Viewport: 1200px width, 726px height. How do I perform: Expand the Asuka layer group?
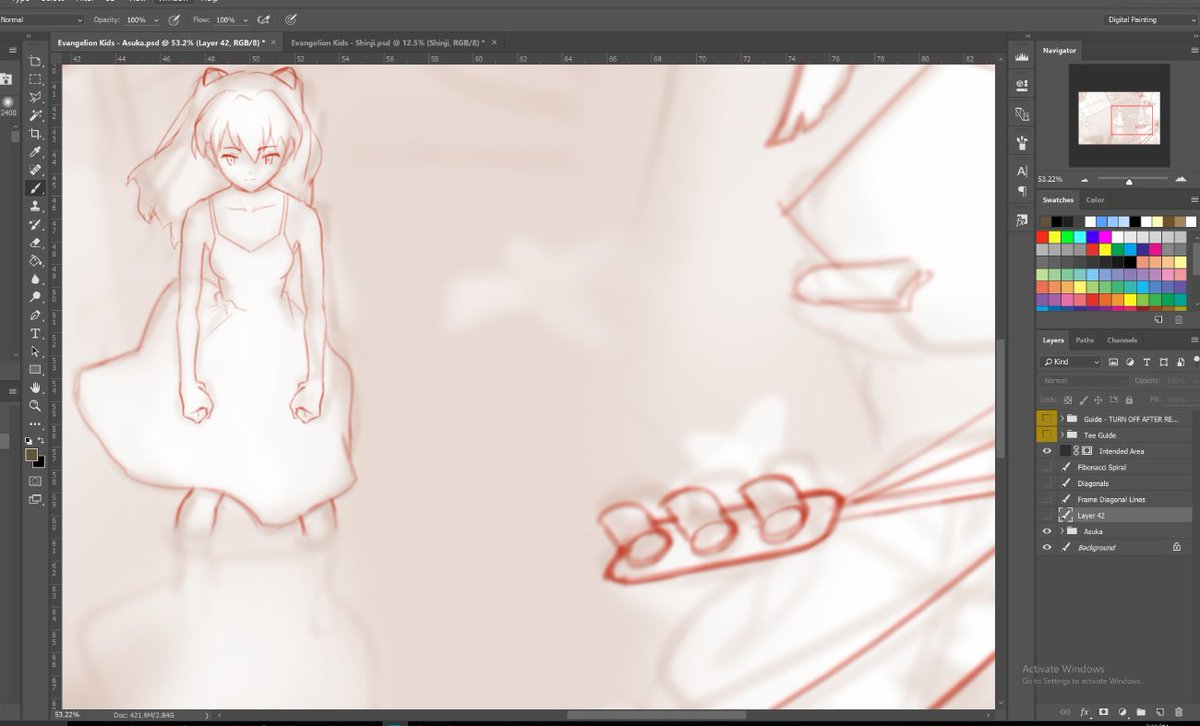[1062, 531]
